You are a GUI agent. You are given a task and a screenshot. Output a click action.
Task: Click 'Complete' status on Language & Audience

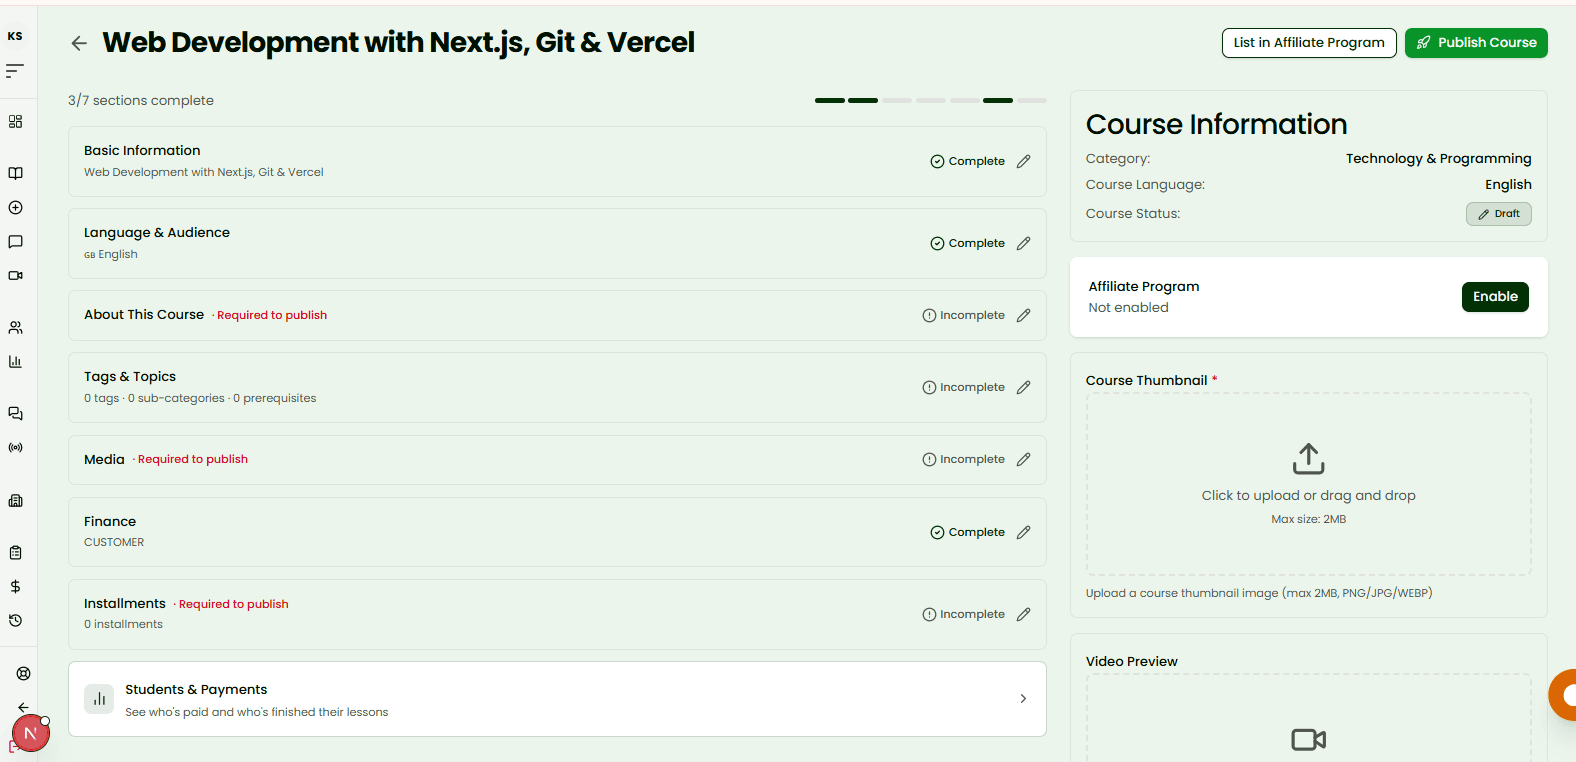tap(967, 244)
